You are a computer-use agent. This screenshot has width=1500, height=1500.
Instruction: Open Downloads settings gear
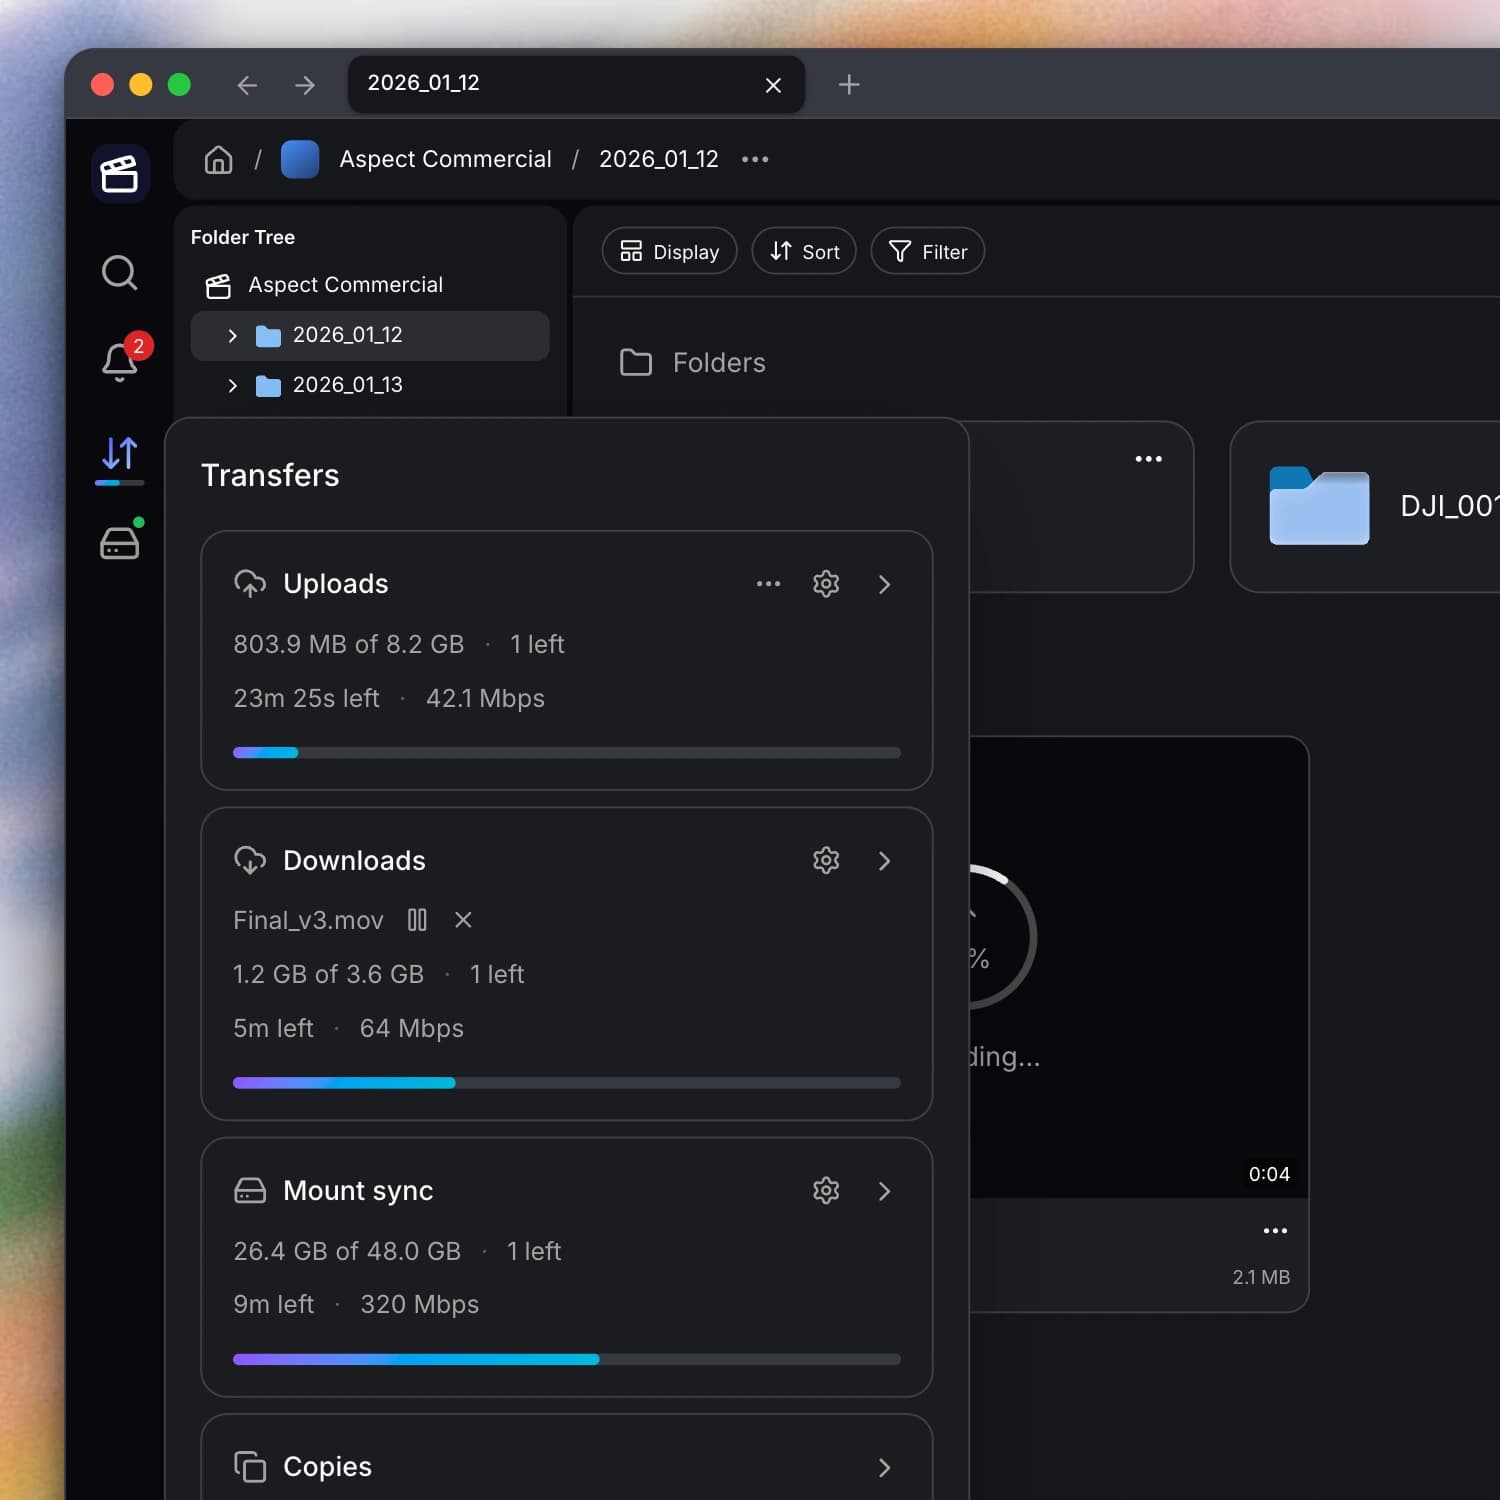pos(826,861)
